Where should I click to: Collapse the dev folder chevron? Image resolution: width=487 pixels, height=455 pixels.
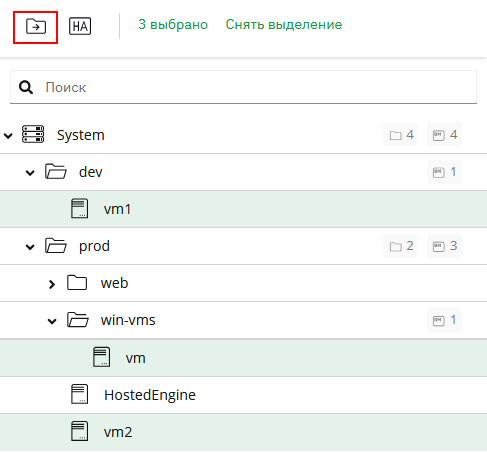[x=30, y=173]
